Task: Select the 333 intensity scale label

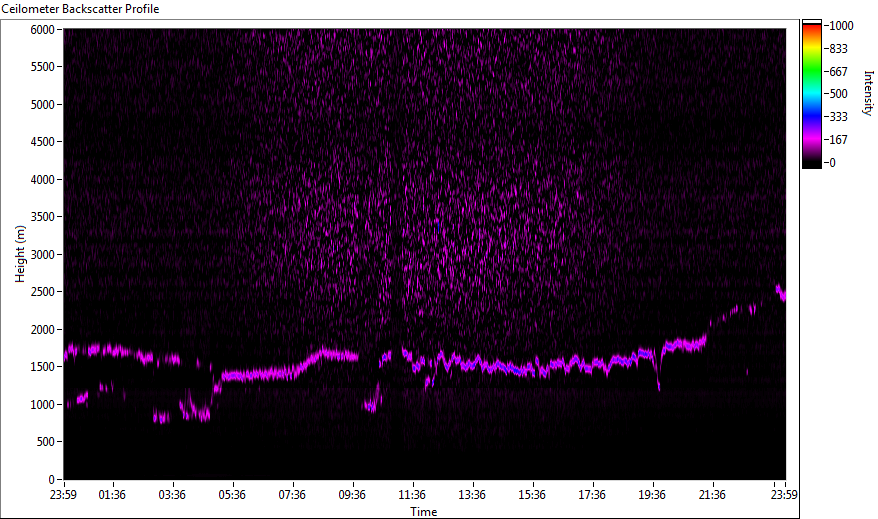Action: click(838, 117)
